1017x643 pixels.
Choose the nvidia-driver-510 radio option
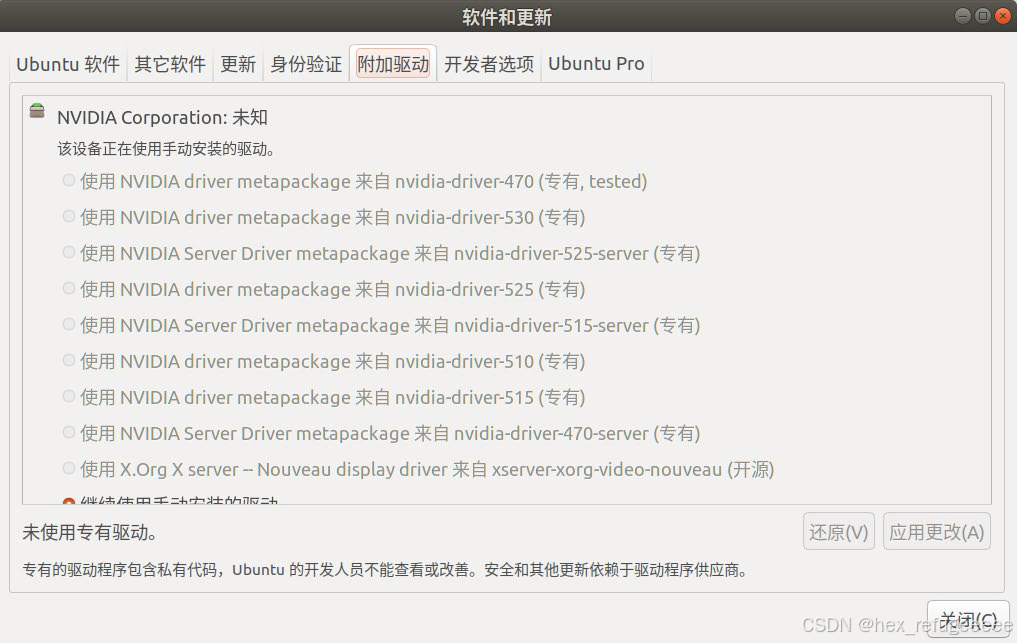69,360
